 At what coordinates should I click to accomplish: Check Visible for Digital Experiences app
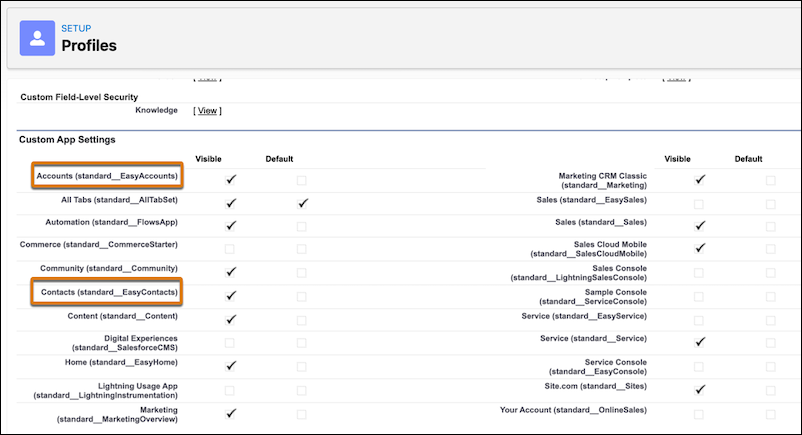point(230,342)
